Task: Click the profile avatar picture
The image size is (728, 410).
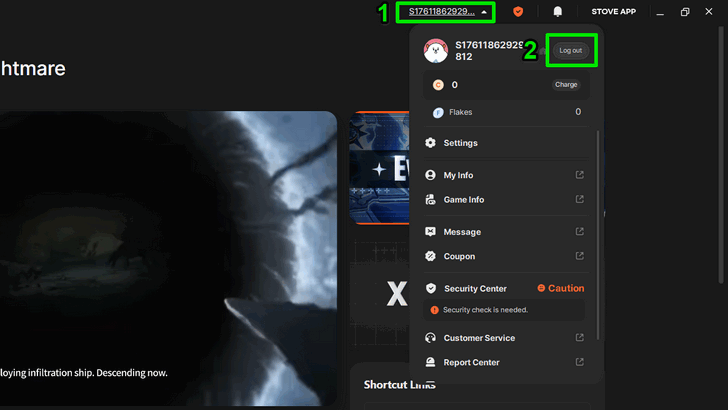Action: 435,51
